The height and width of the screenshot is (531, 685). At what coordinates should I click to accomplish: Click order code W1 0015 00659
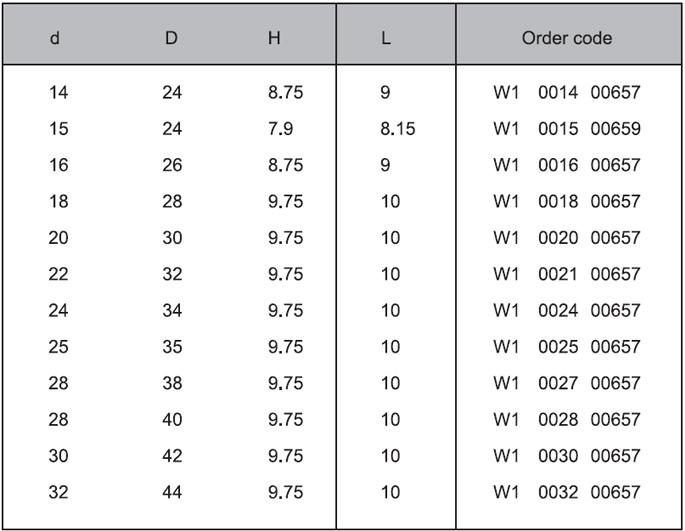566,129
